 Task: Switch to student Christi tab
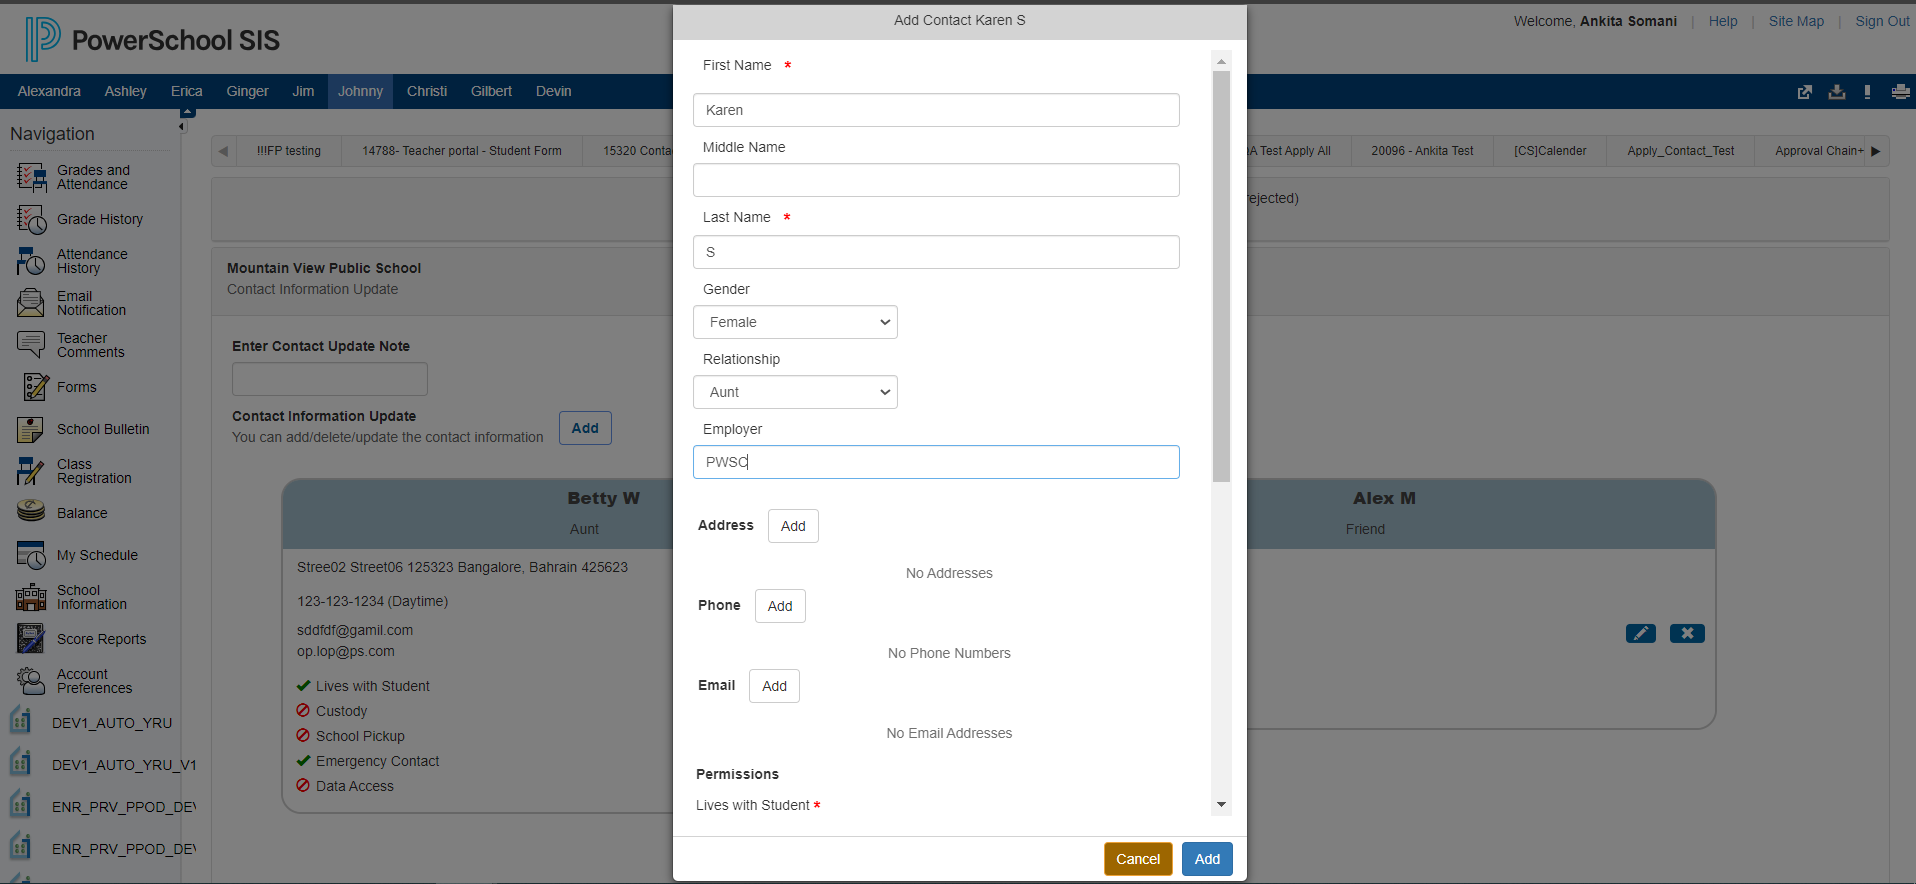click(426, 91)
